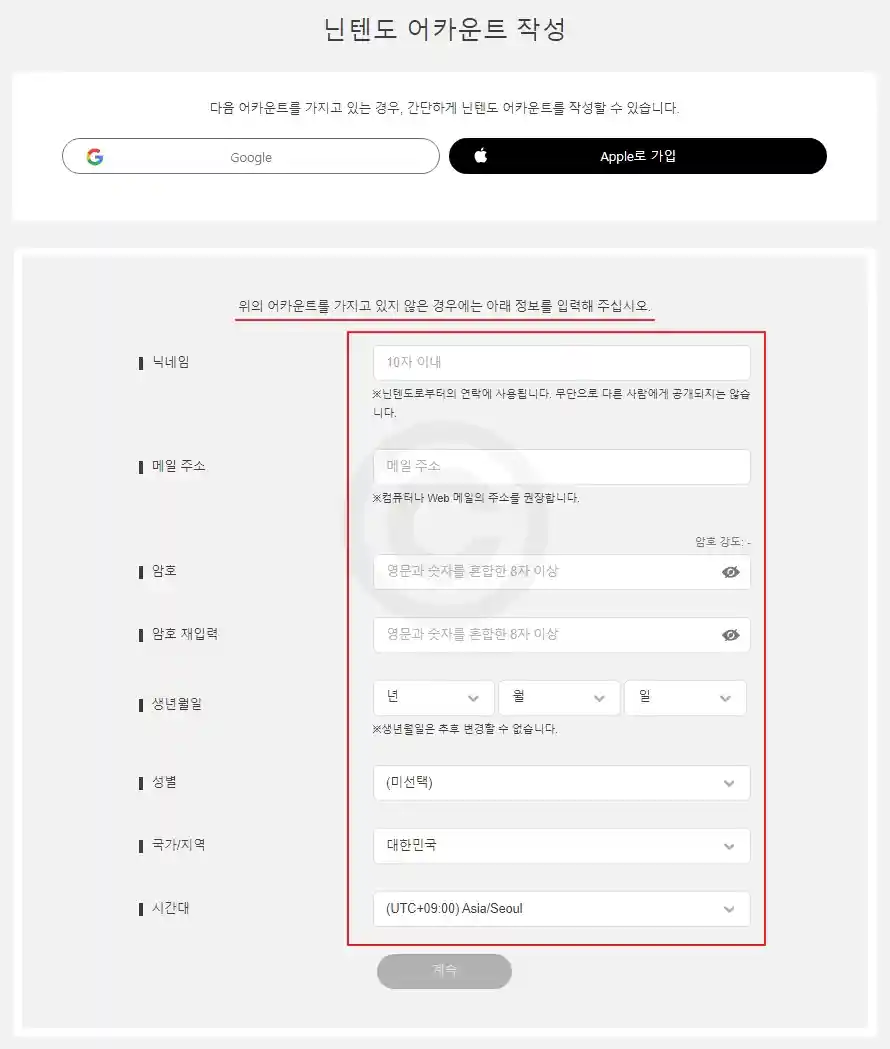890x1049 pixels.
Task: Focus the 암호 재입력 input field
Action: tap(561, 635)
